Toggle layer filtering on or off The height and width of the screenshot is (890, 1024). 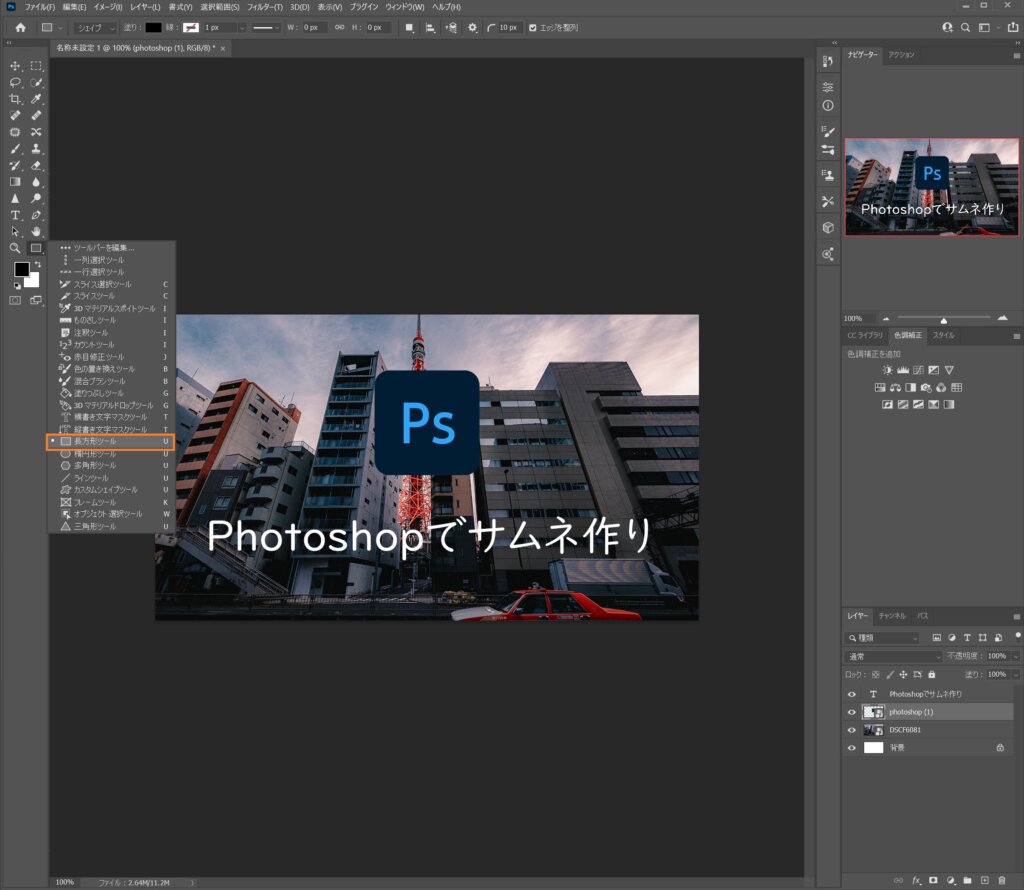[x=1017, y=635]
